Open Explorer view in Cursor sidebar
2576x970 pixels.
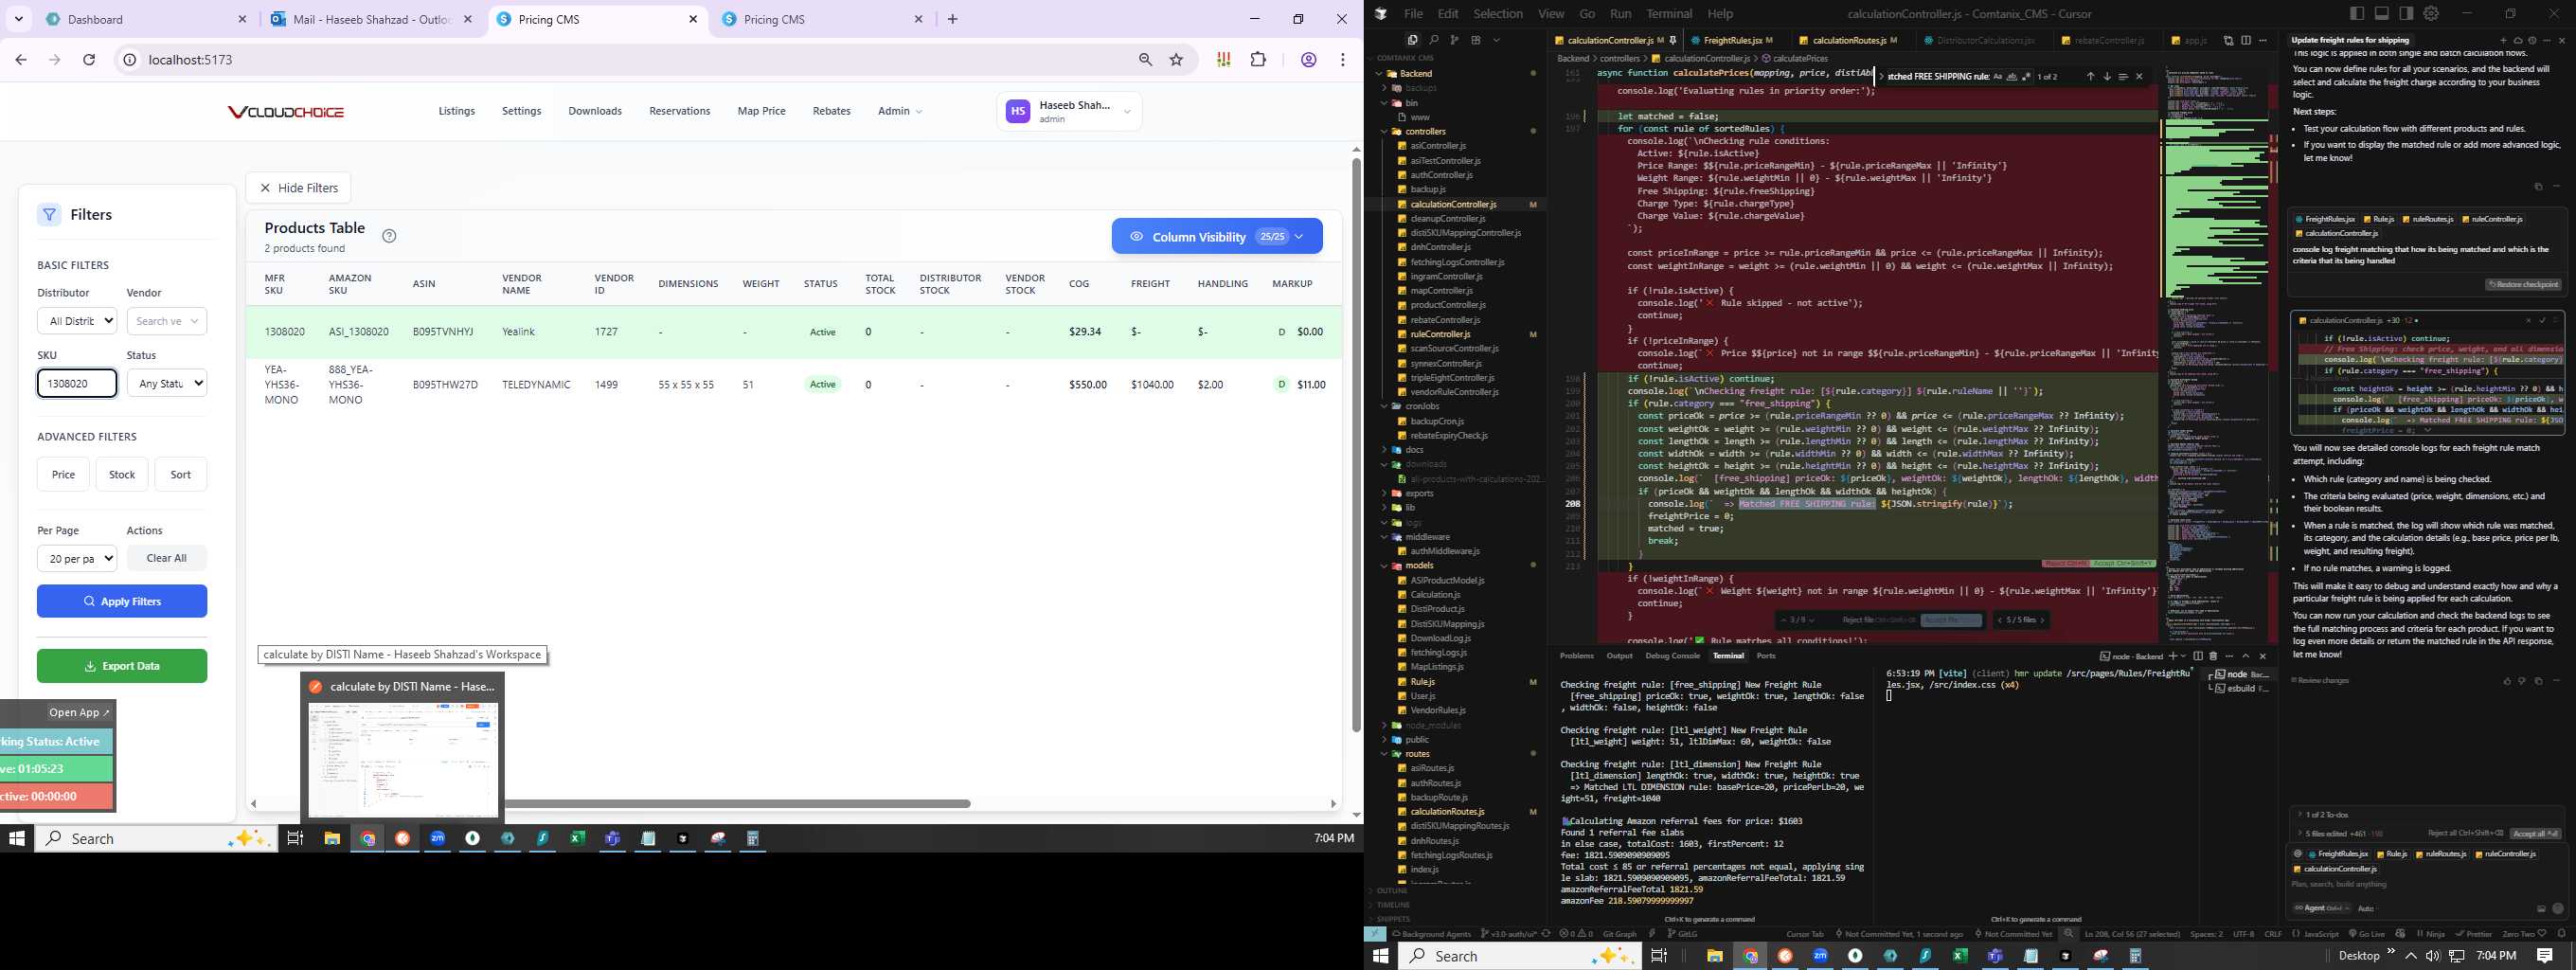coord(1413,40)
